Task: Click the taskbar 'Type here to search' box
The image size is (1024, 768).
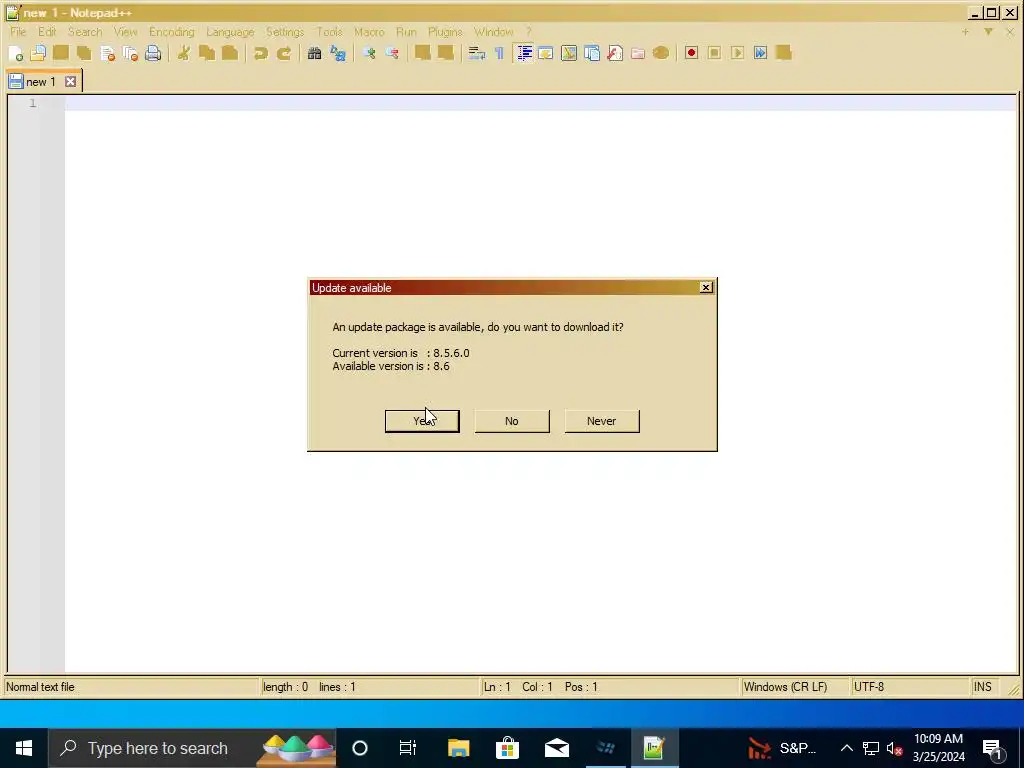Action: click(192, 748)
